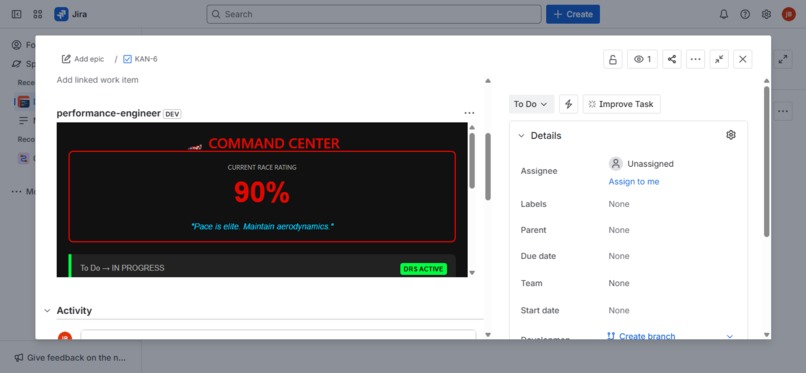Click the Give feedback megaphone icon

19,358
